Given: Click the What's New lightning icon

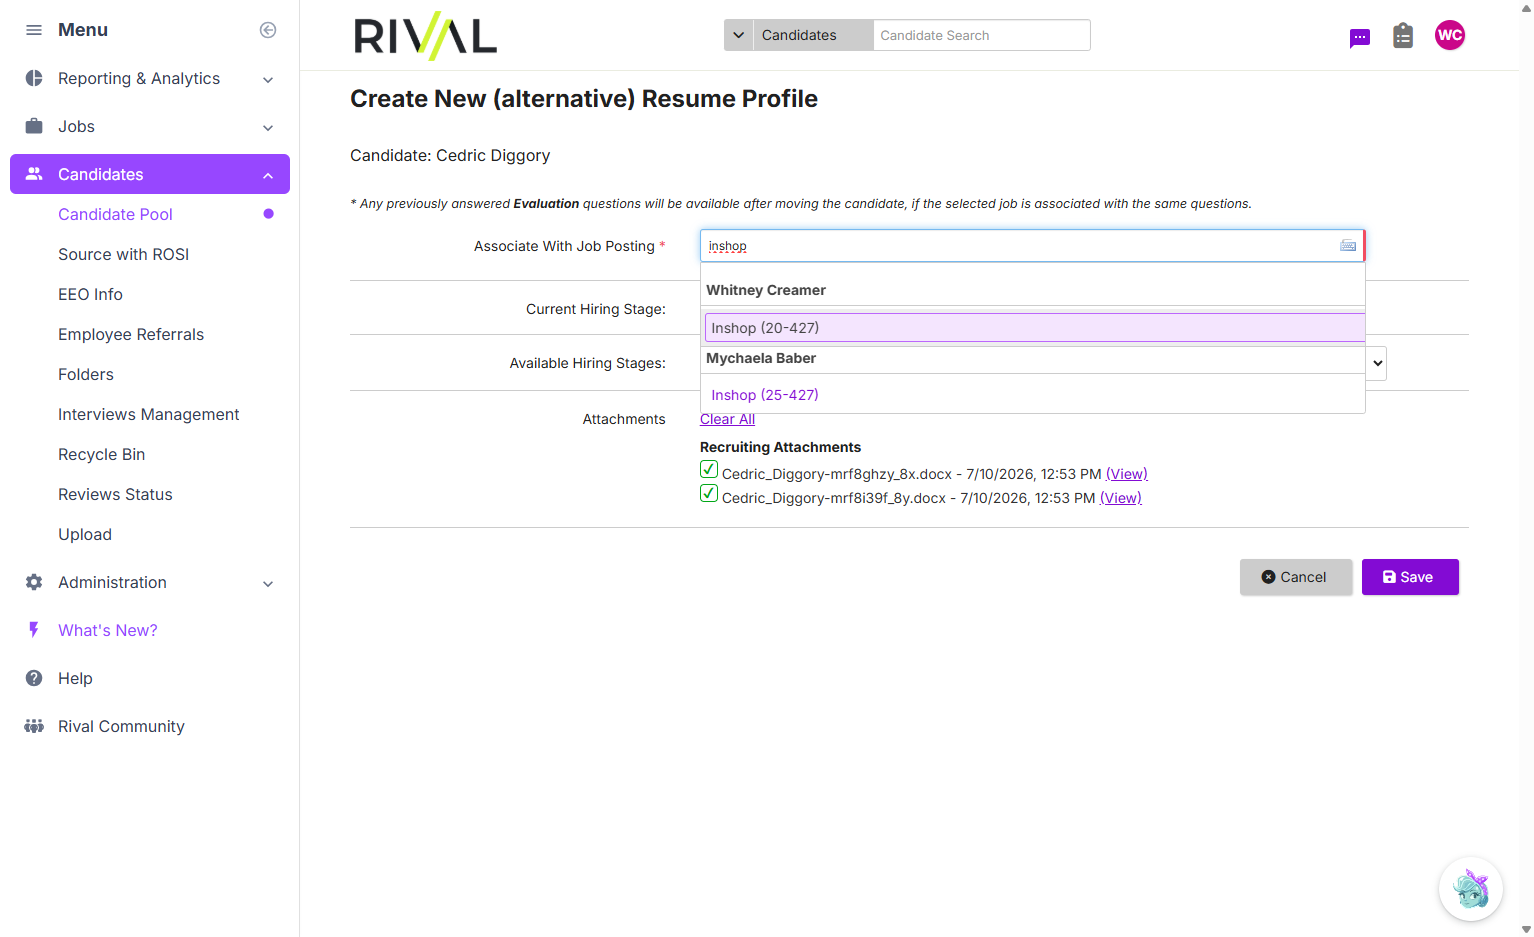Looking at the screenshot, I should tap(34, 630).
